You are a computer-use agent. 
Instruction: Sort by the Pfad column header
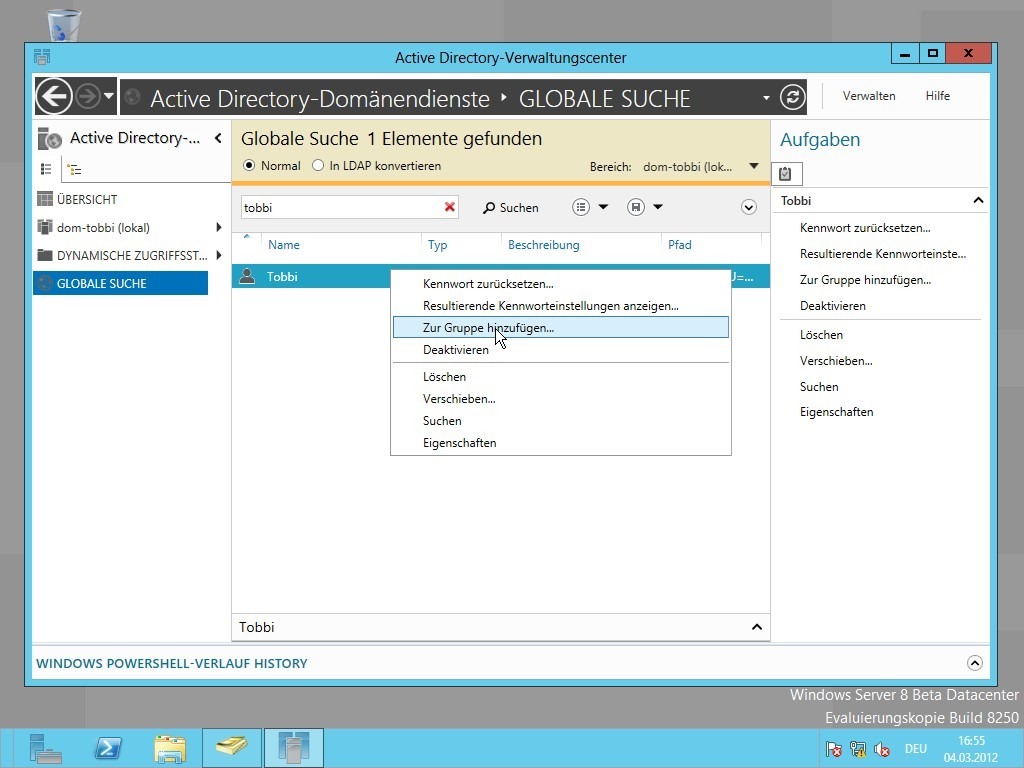[x=679, y=245]
